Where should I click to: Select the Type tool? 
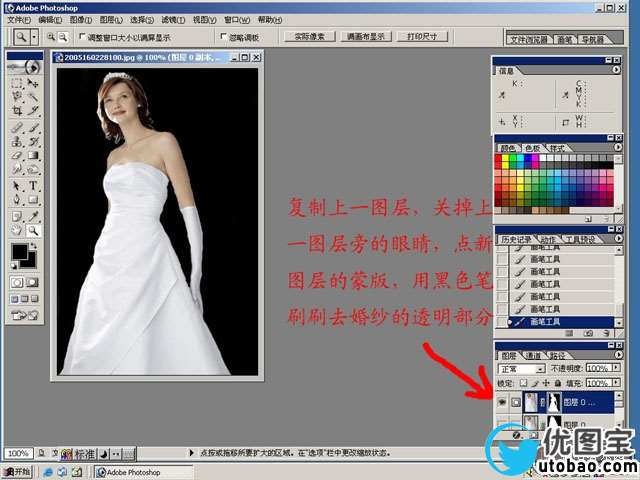(x=33, y=186)
